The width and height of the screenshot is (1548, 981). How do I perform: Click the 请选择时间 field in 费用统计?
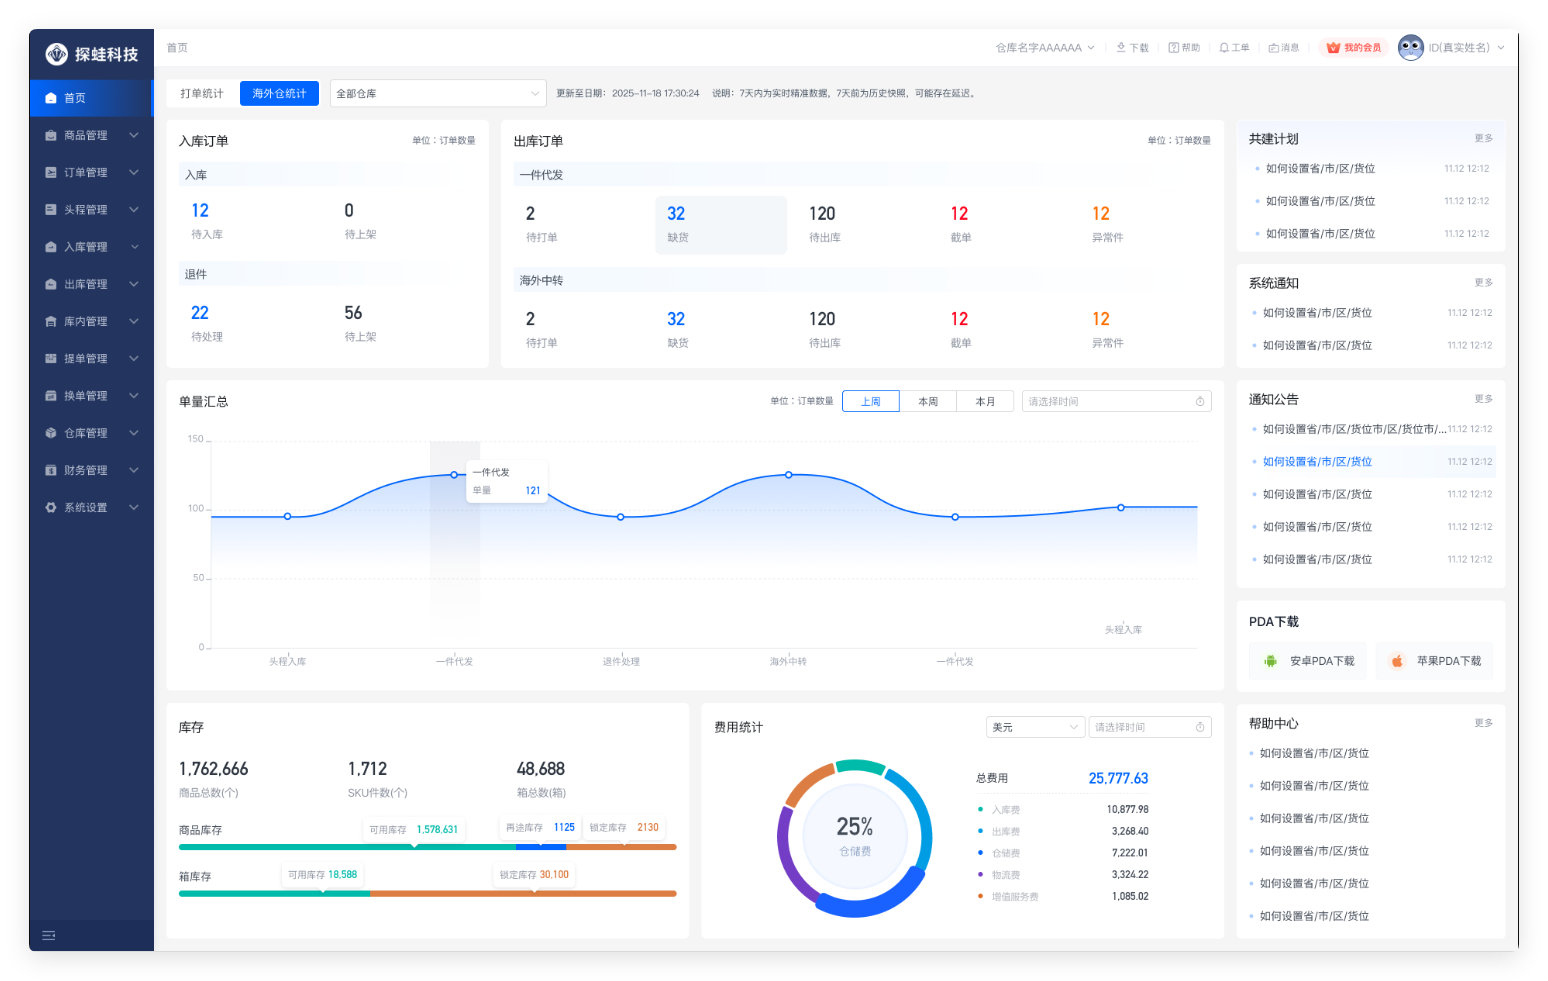click(x=1149, y=728)
